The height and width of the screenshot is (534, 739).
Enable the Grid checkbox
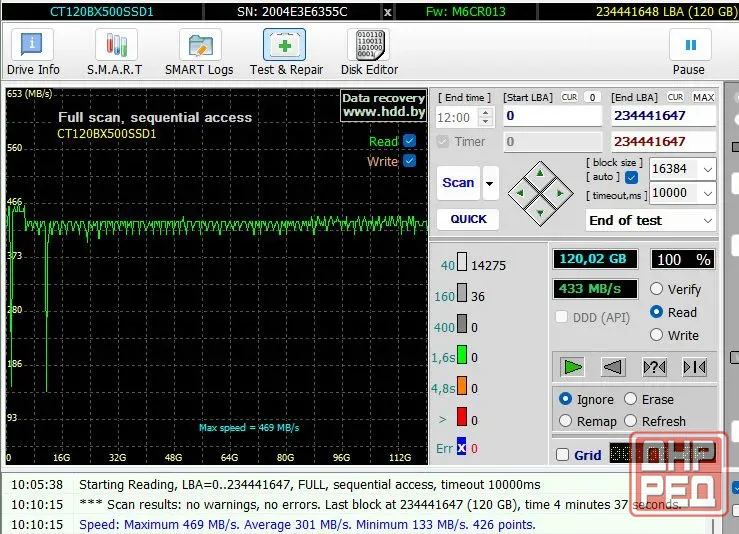562,455
